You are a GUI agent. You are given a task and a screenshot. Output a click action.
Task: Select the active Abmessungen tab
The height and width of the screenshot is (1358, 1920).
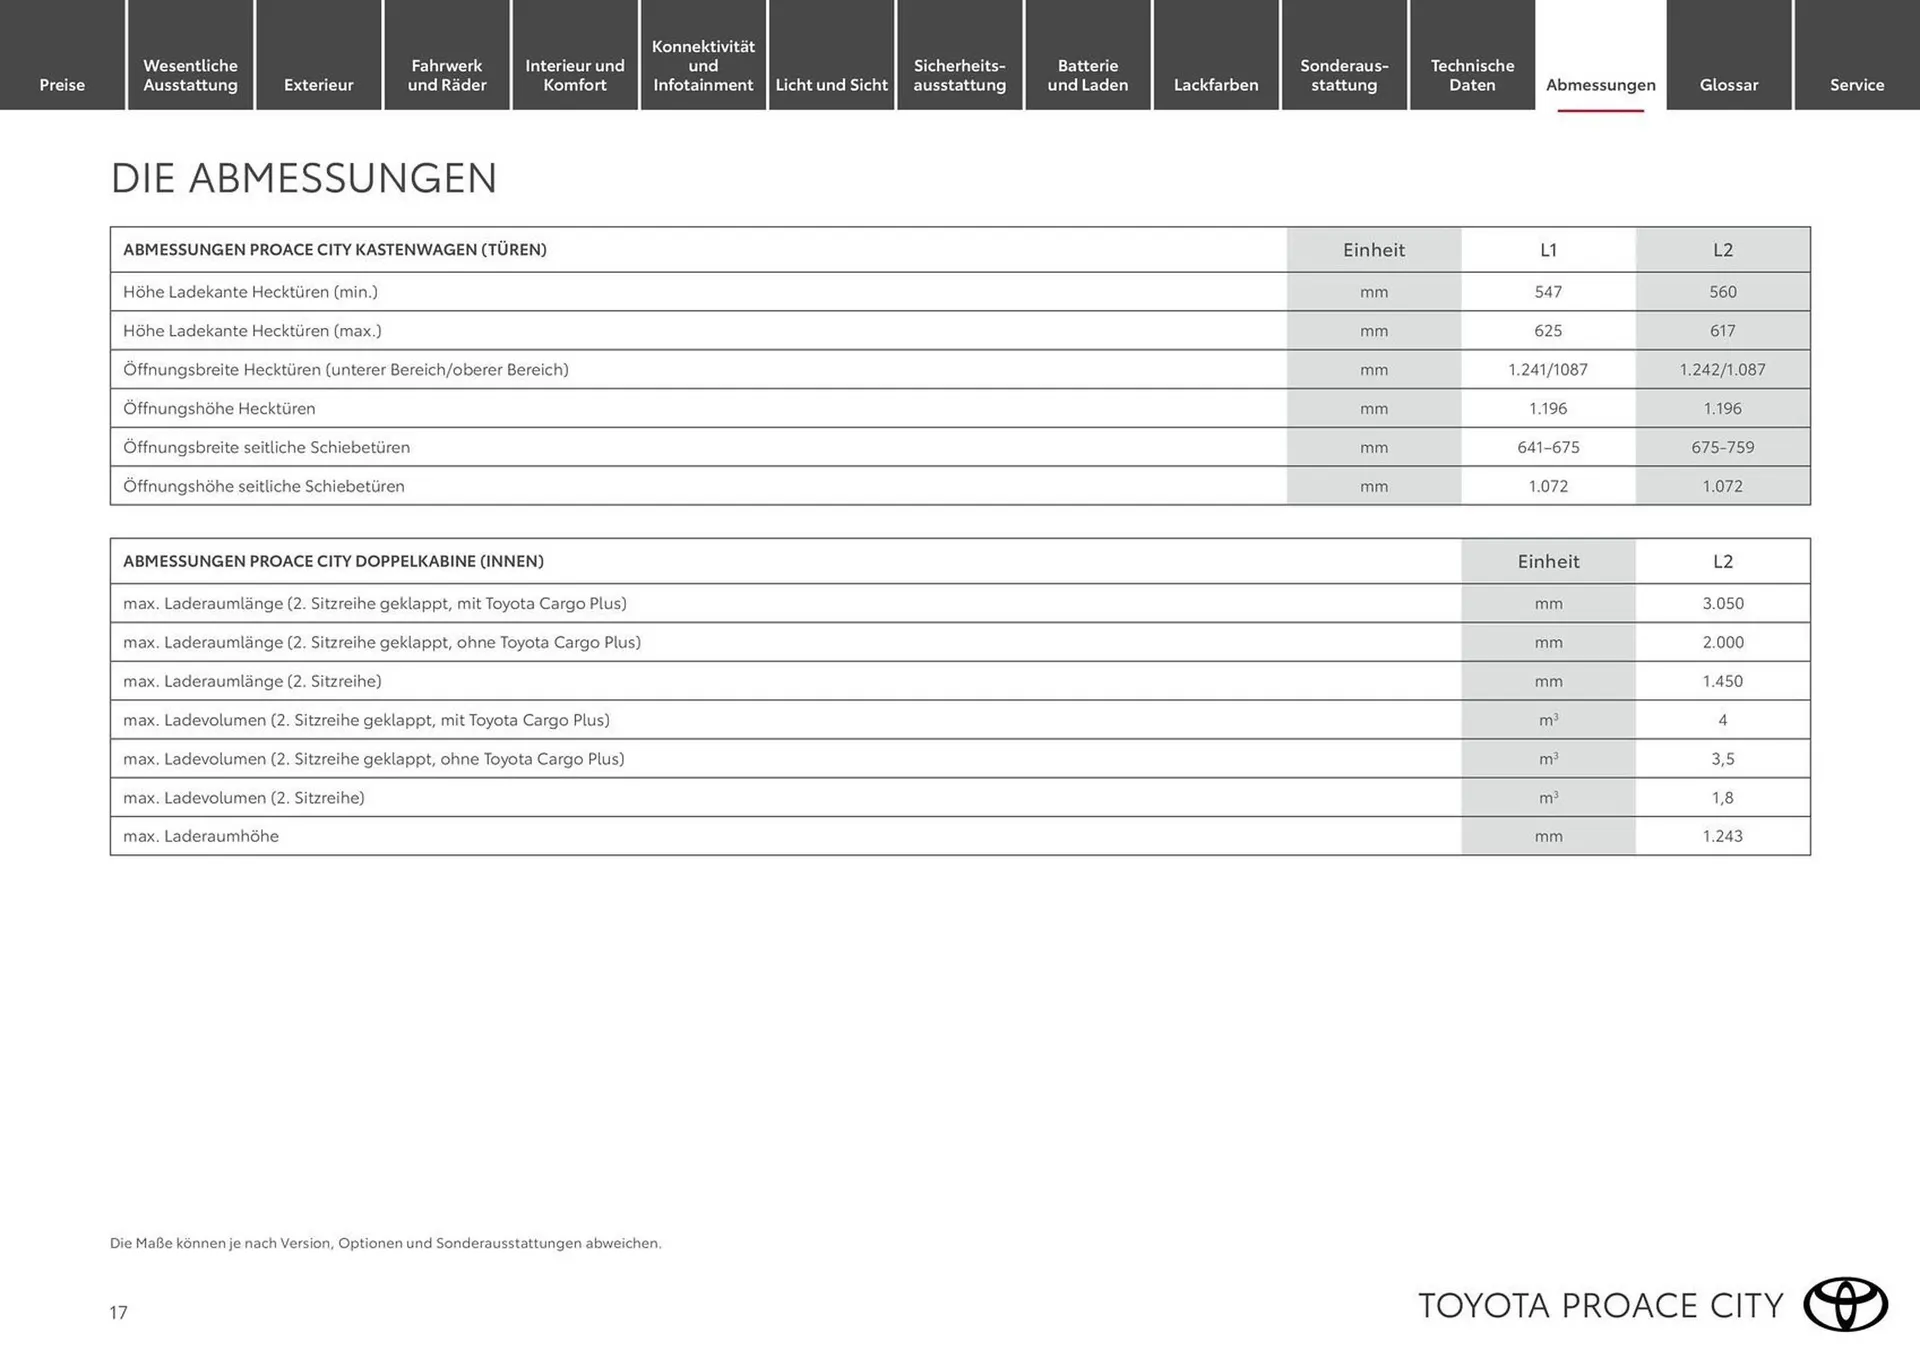coord(1600,84)
